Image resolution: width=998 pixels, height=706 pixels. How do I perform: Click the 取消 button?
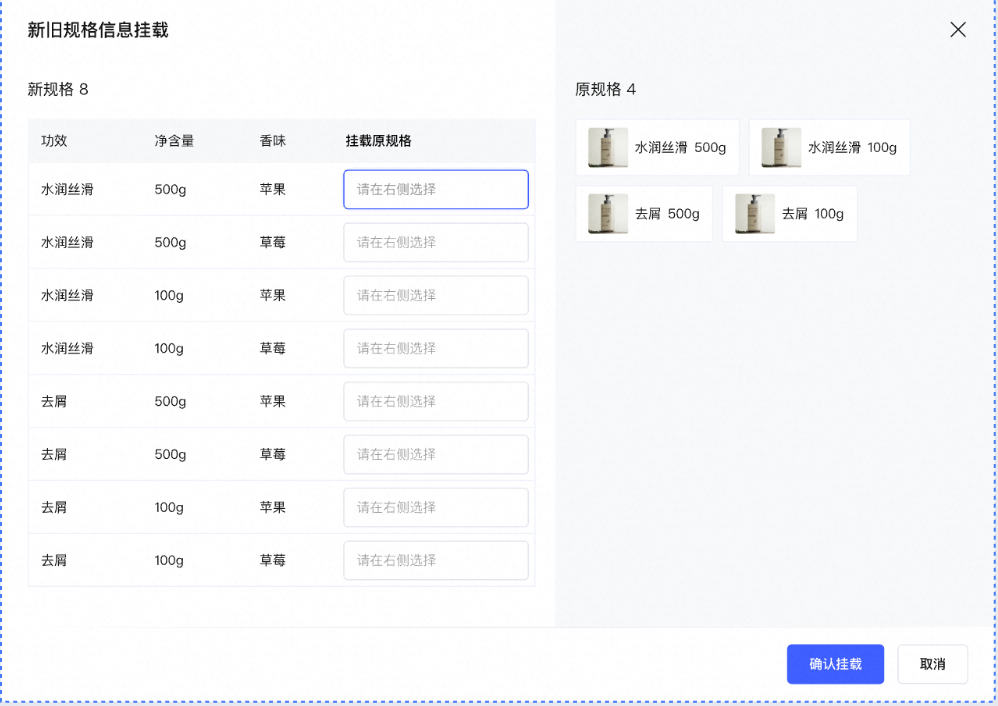[x=932, y=664]
